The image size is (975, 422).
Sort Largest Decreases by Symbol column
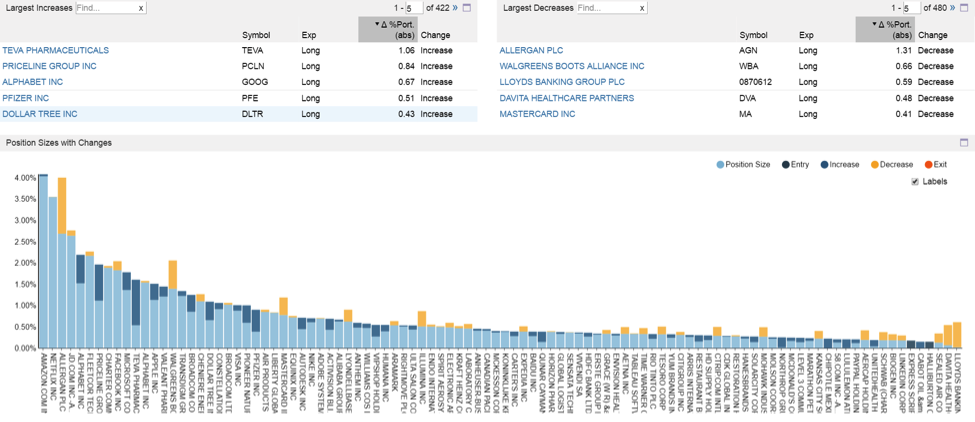(x=753, y=35)
